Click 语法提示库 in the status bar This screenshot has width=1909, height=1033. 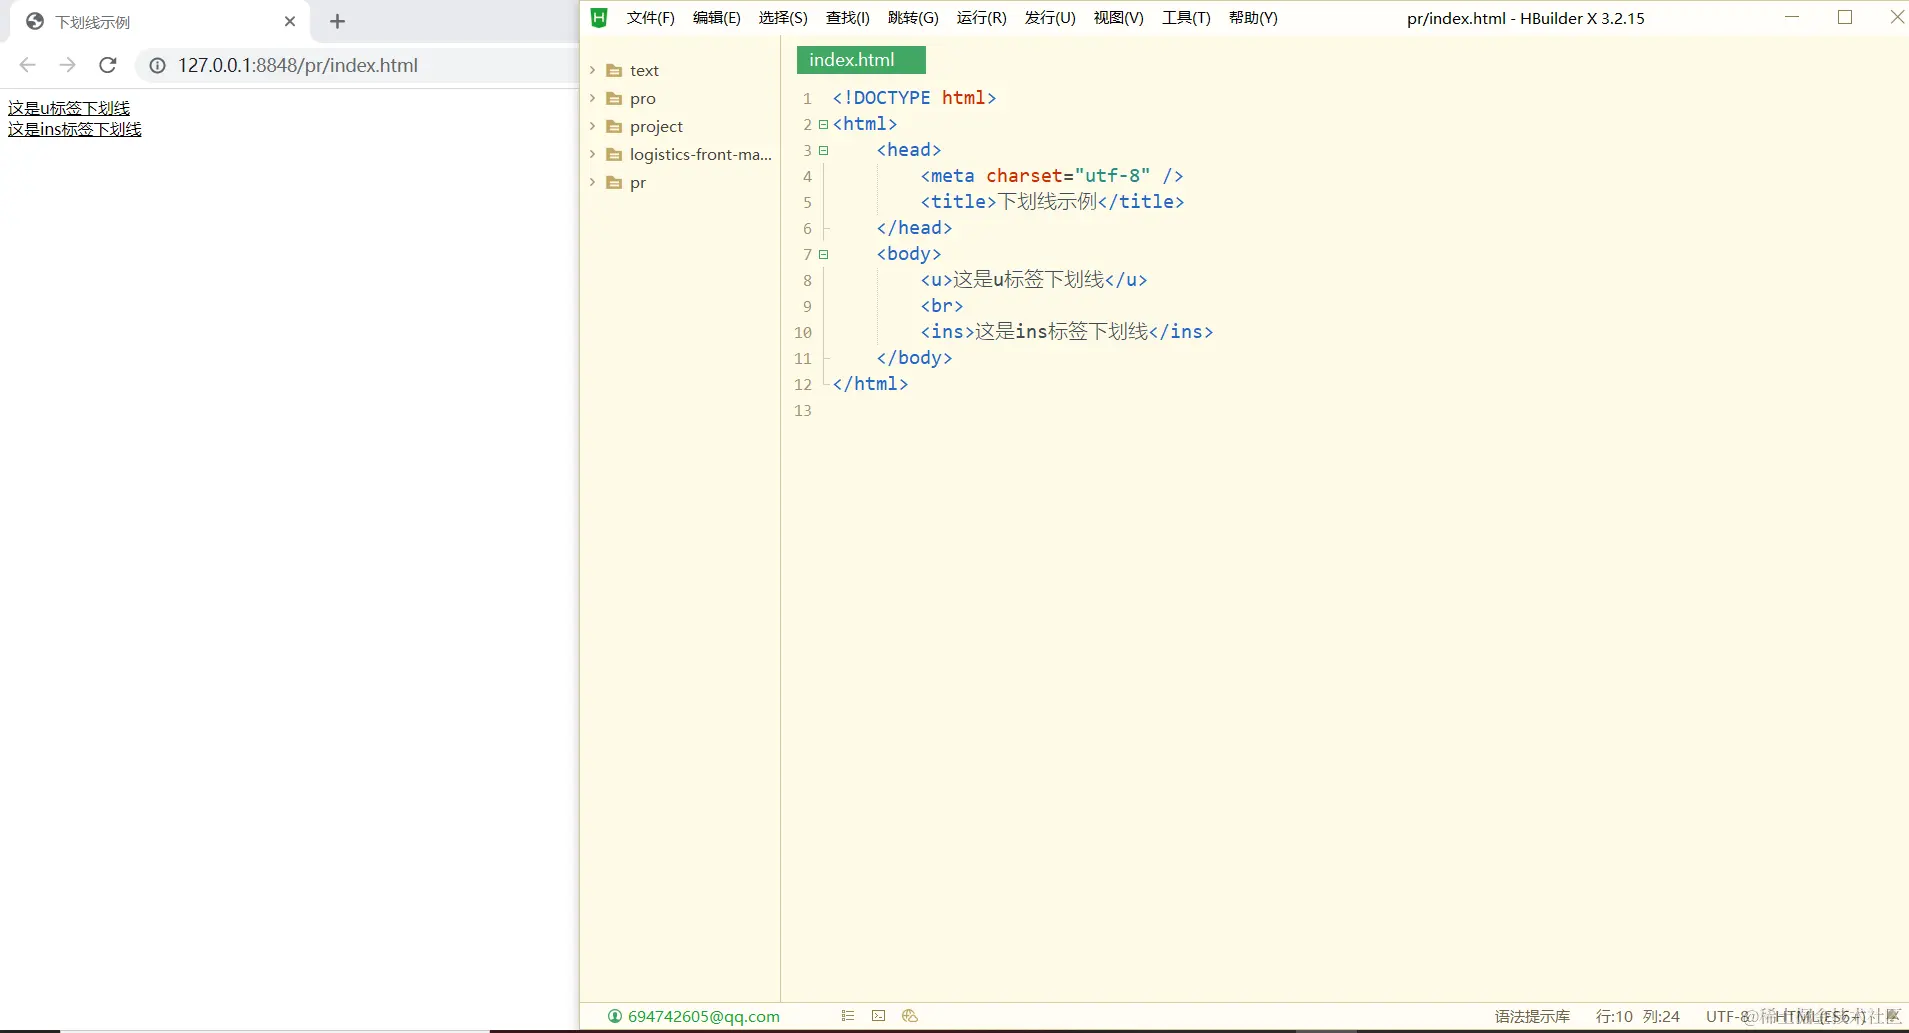click(x=1532, y=1016)
